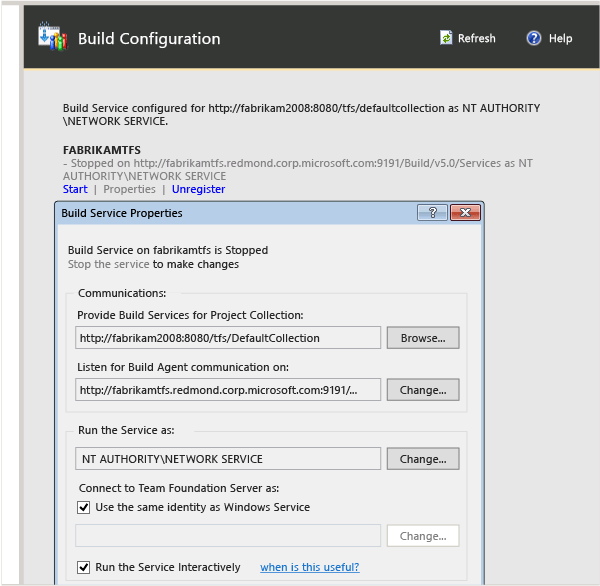Click the Listen for Build Agent URL field
The width and height of the screenshot is (600, 586).
[228, 390]
